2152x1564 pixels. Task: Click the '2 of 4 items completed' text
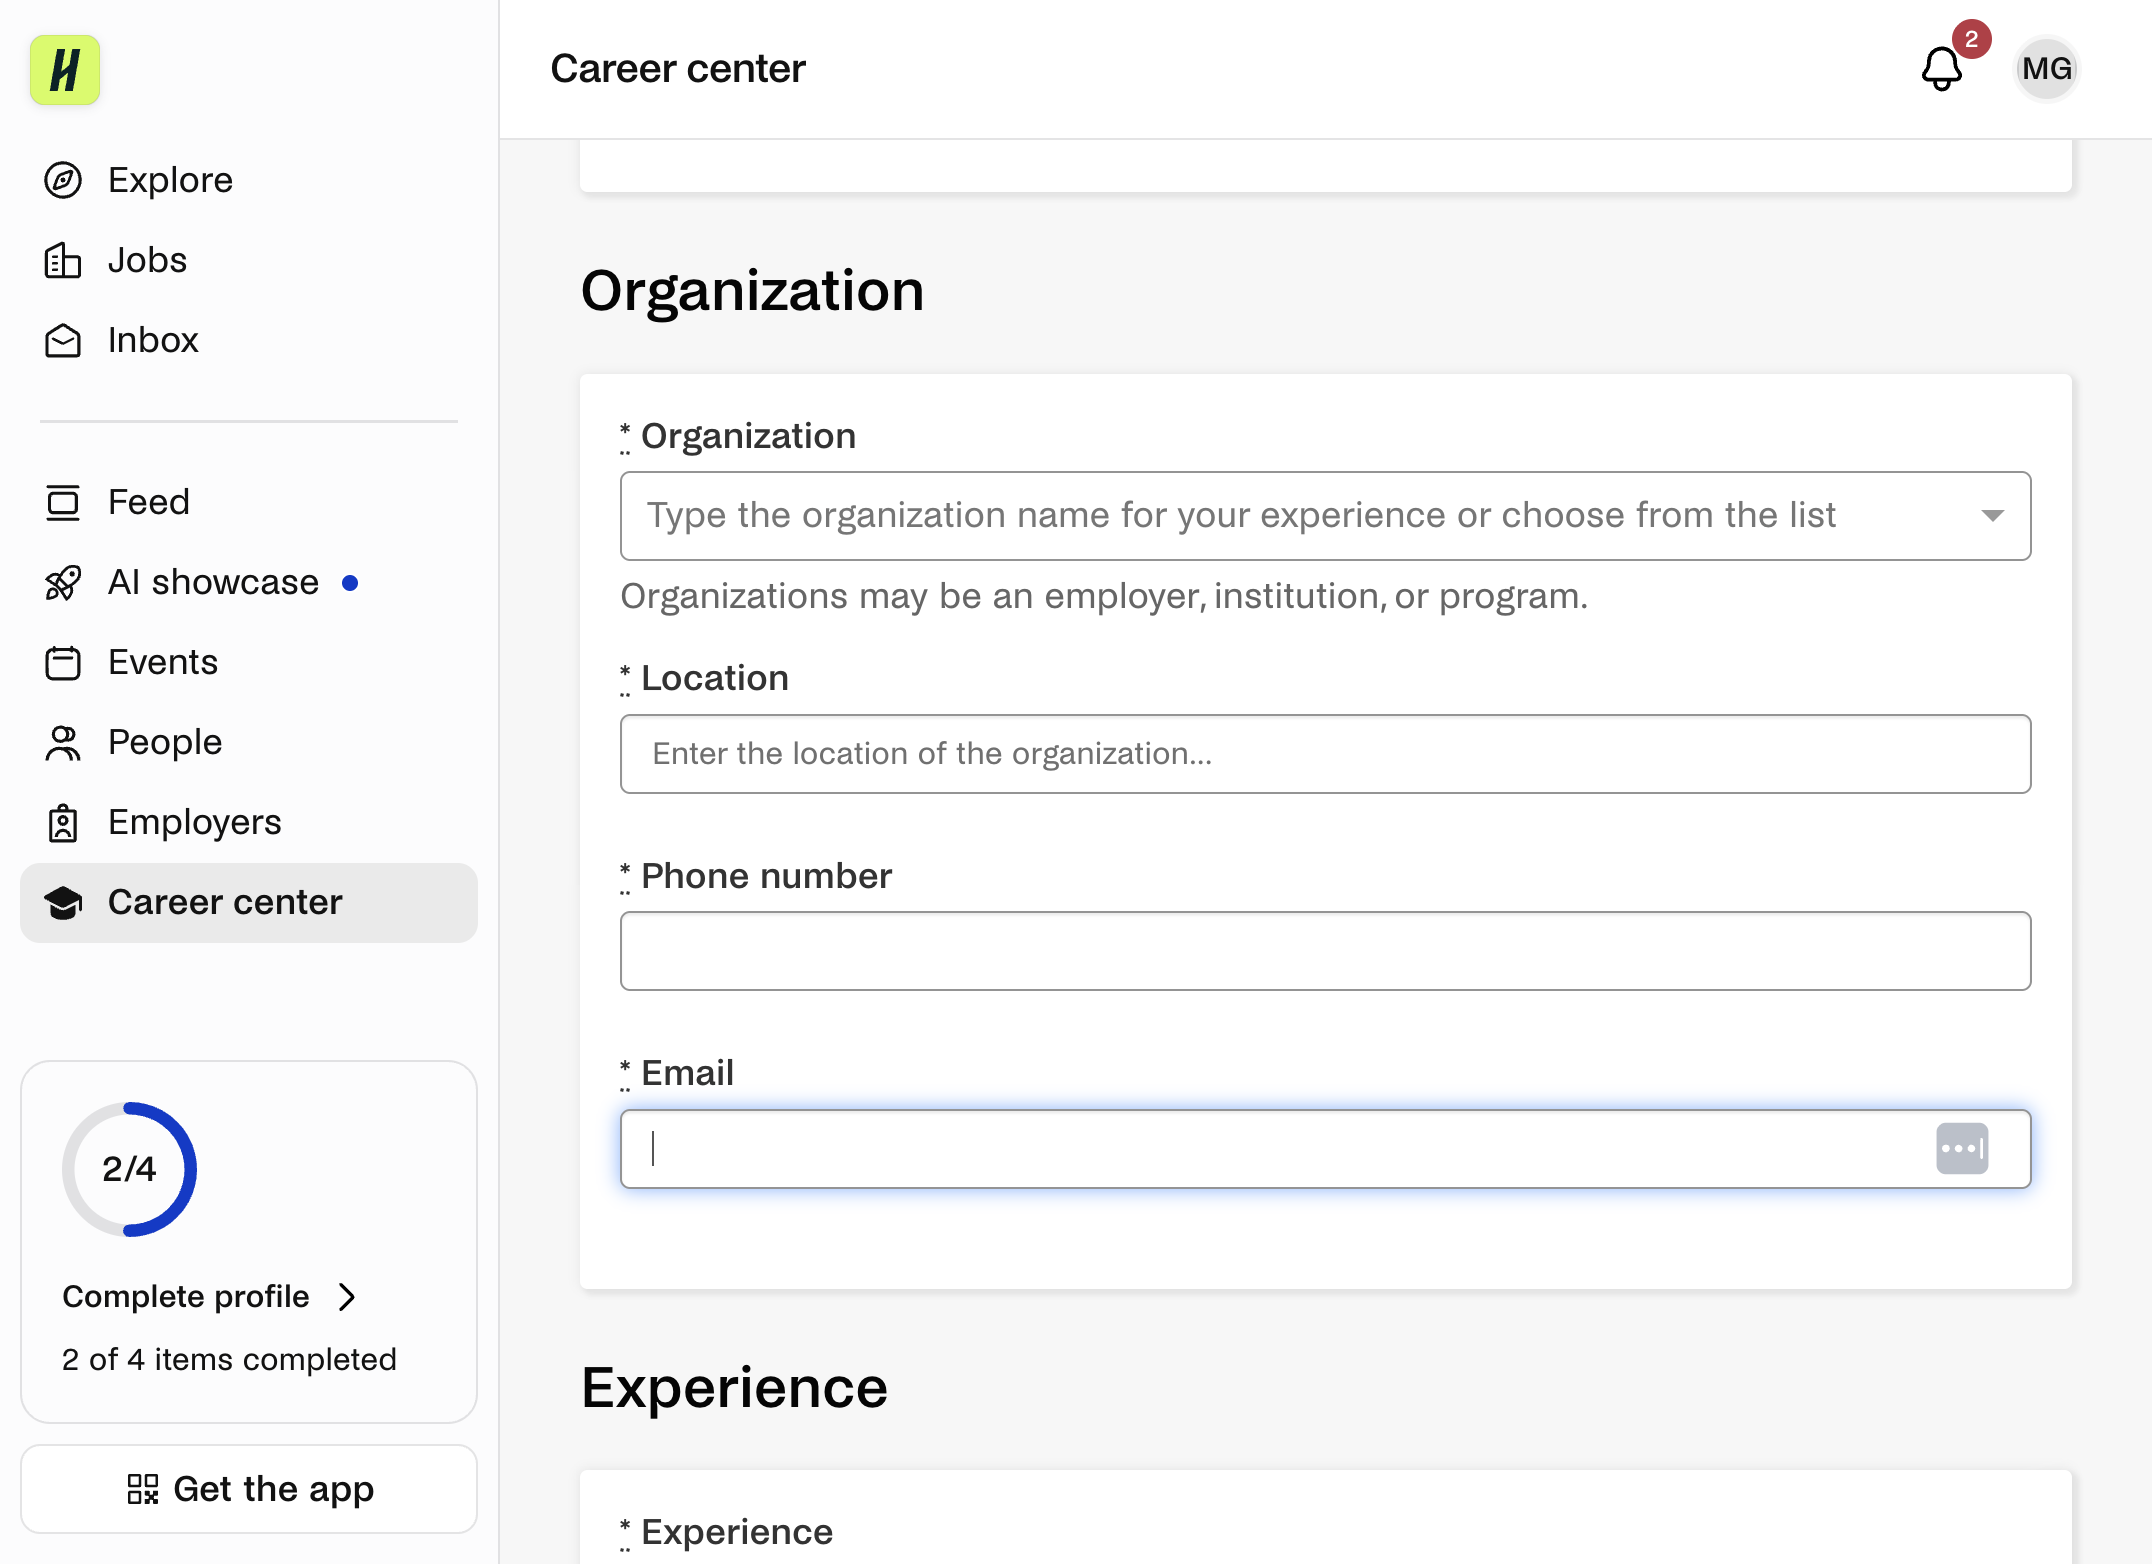(229, 1360)
